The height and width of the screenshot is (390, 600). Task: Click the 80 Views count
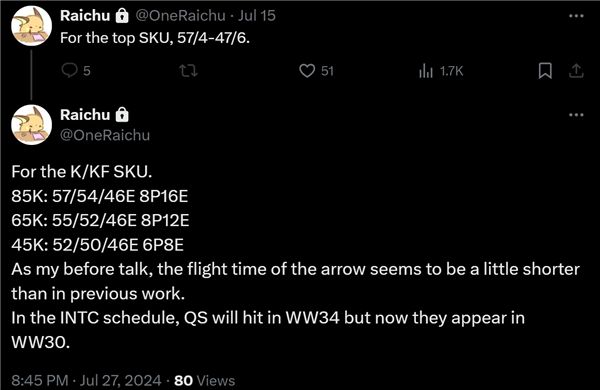click(x=204, y=380)
